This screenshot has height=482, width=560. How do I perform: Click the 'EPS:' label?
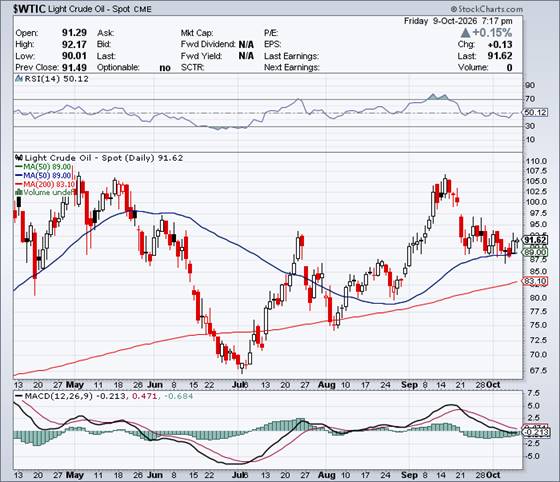click(272, 45)
